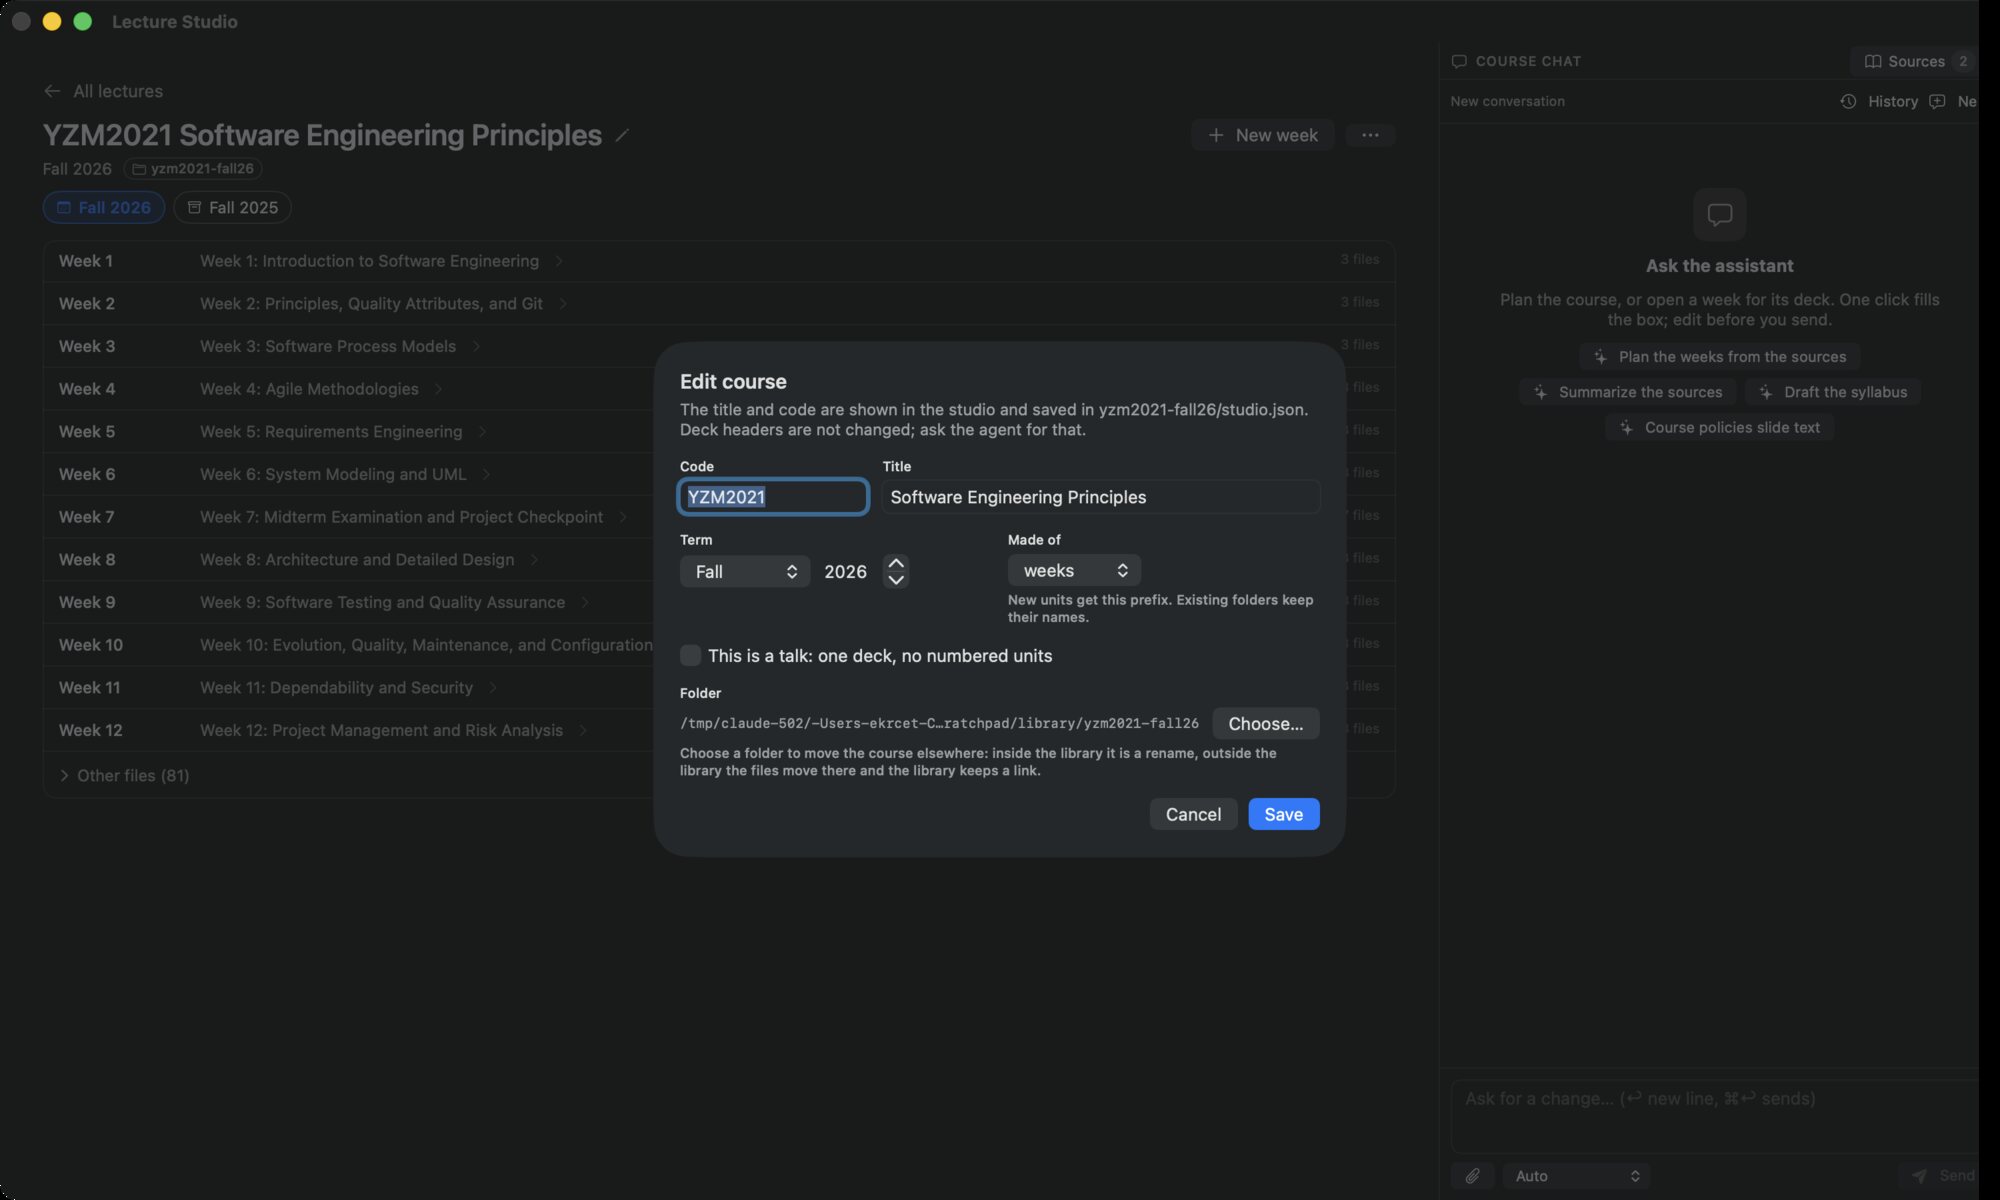Click the Title field Software Engineering Principles
This screenshot has height=1200, width=2000.
click(x=1101, y=497)
